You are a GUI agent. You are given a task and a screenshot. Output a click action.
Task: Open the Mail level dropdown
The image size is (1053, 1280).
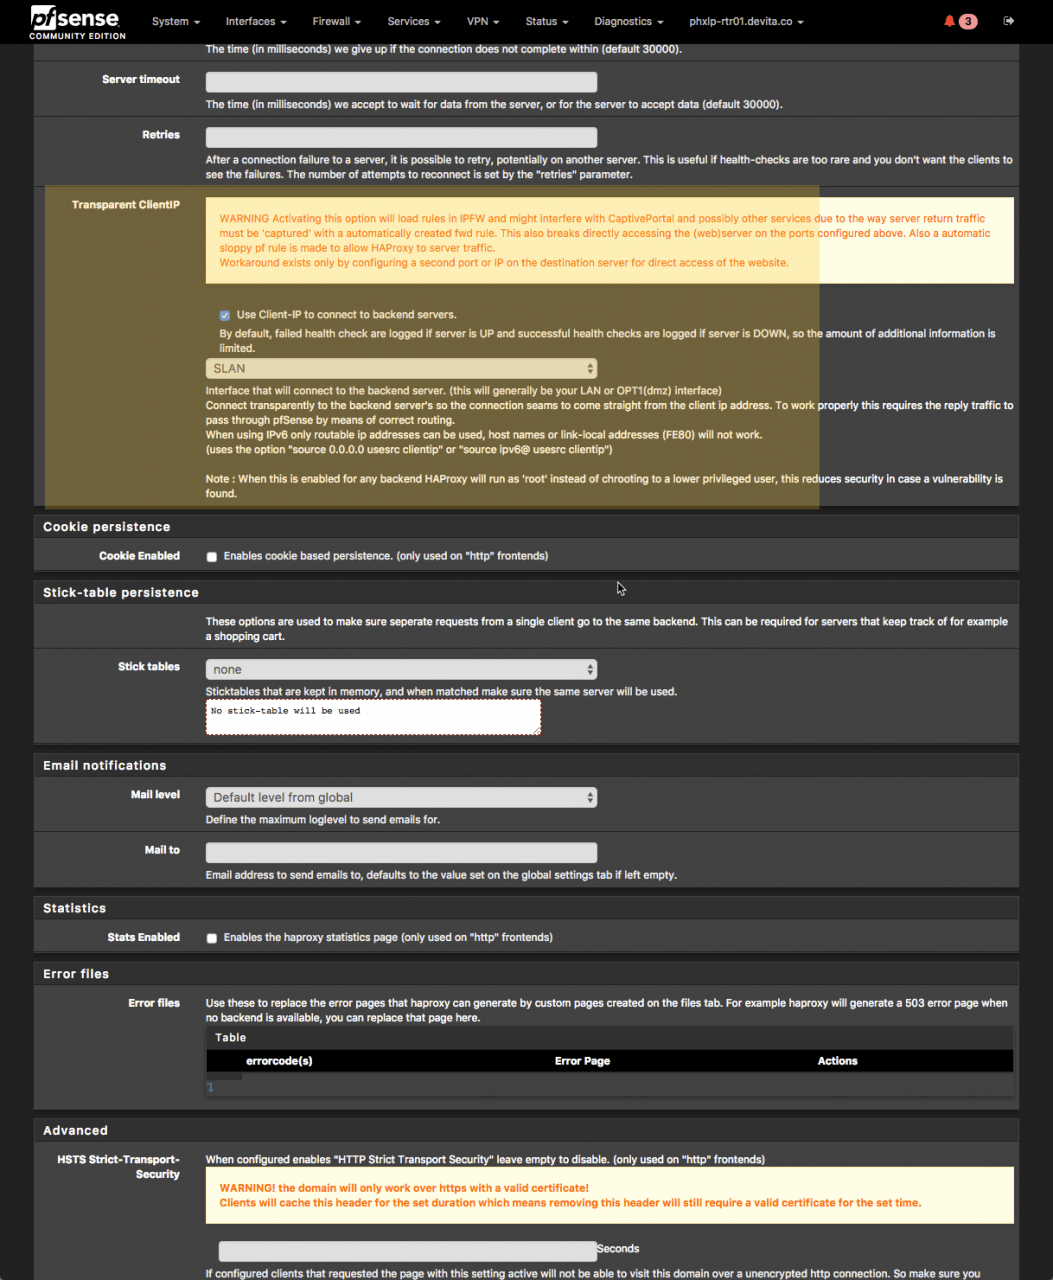tap(401, 797)
